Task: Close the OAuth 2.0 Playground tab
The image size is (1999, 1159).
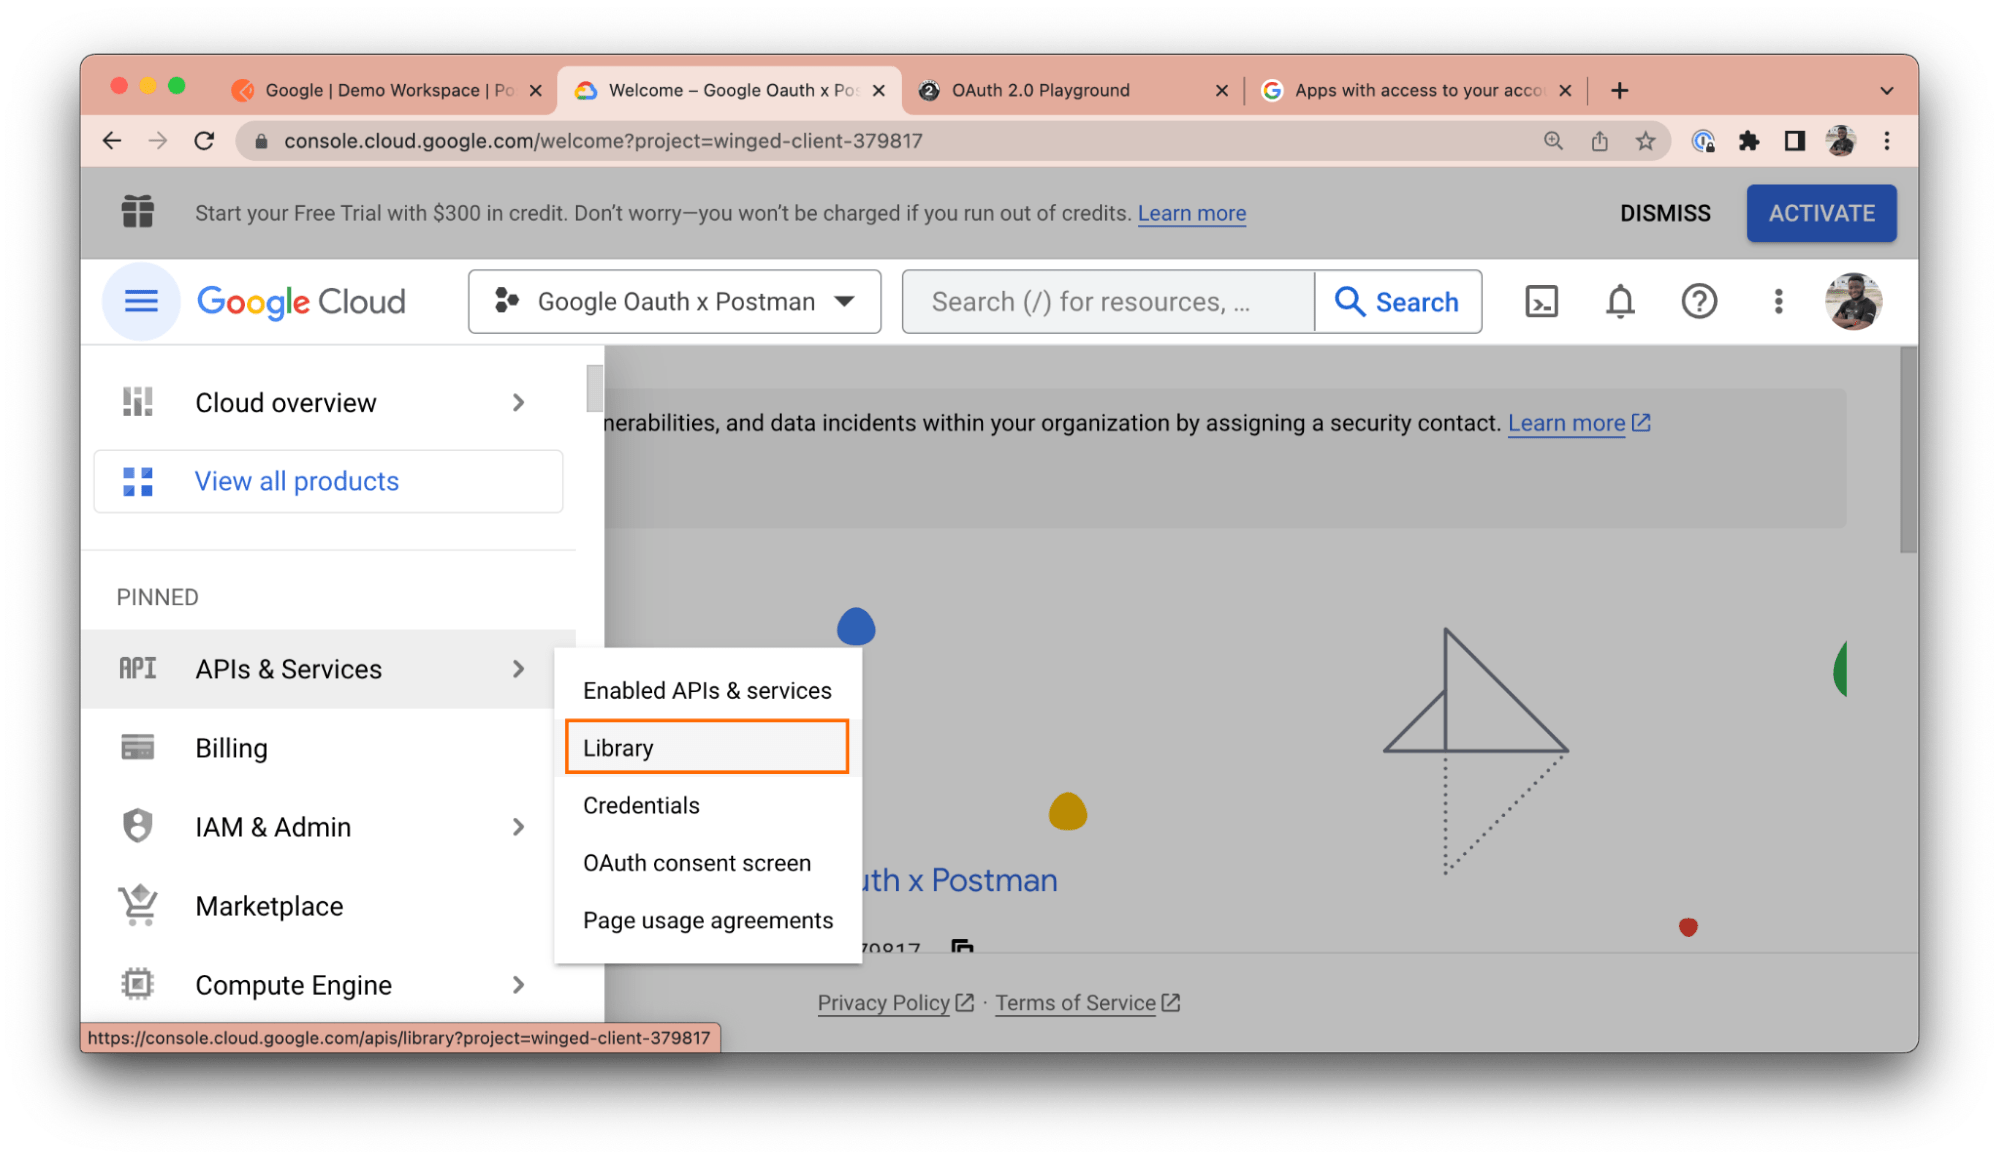Action: pyautogui.click(x=1221, y=90)
